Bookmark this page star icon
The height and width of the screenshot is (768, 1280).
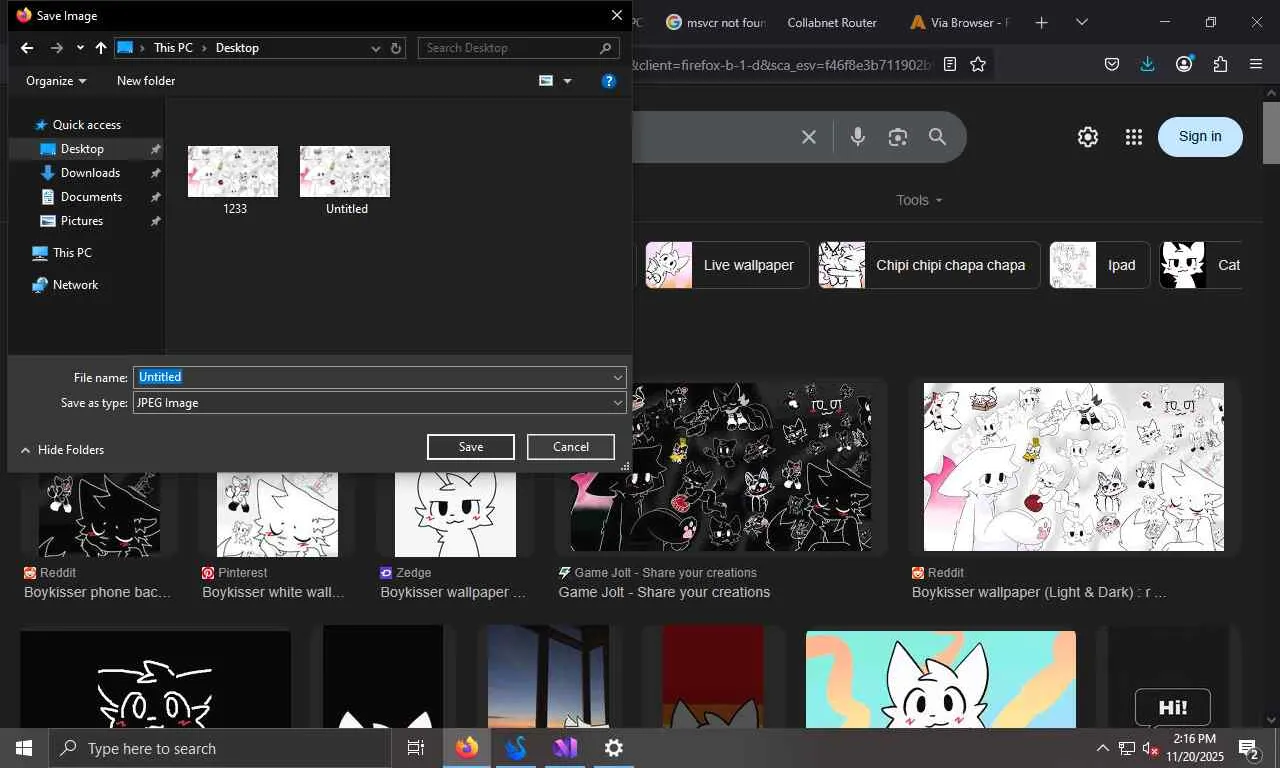[978, 64]
